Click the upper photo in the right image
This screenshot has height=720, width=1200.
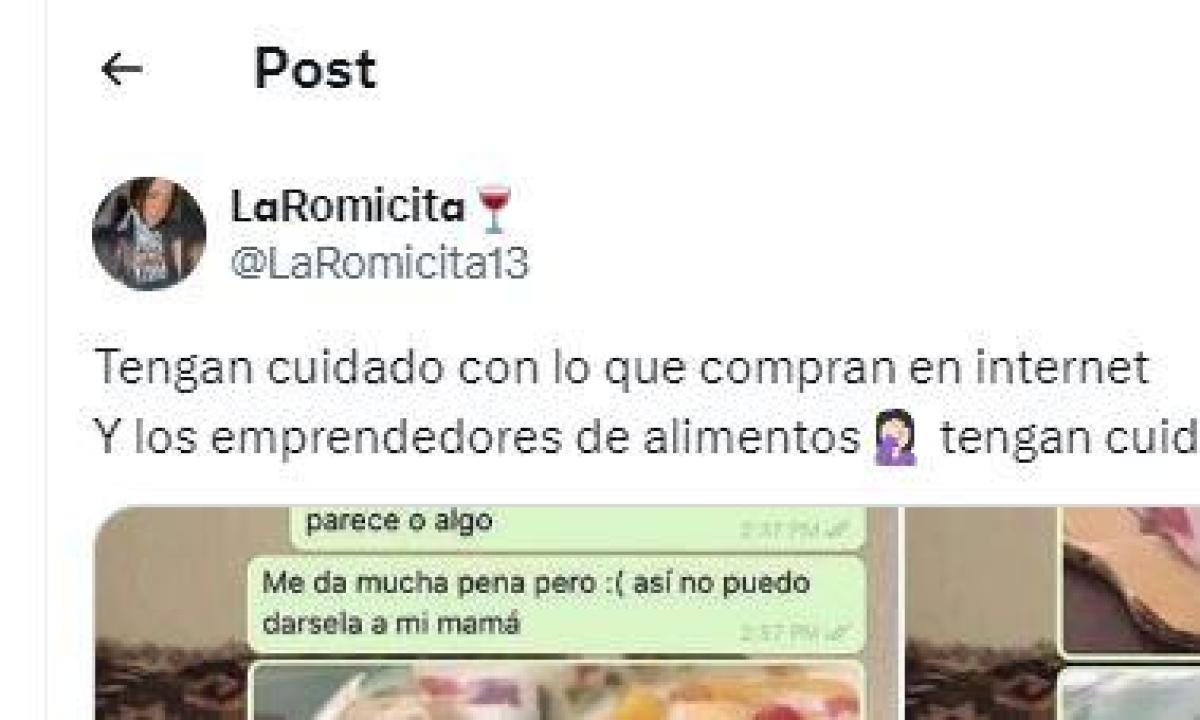pos(1132,578)
